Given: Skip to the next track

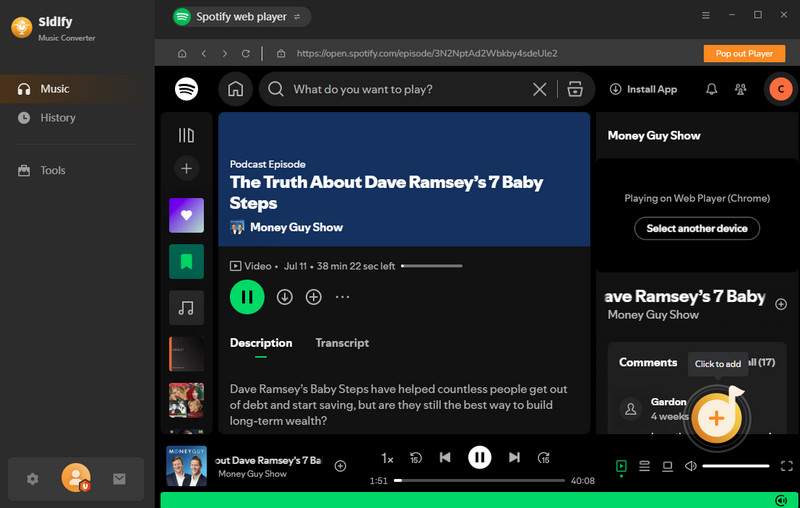Looking at the screenshot, I should tap(514, 458).
